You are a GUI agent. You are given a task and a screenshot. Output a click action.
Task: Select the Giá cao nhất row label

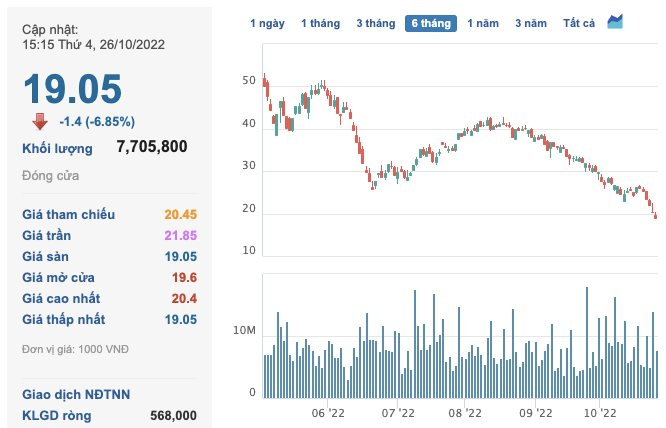pos(63,298)
